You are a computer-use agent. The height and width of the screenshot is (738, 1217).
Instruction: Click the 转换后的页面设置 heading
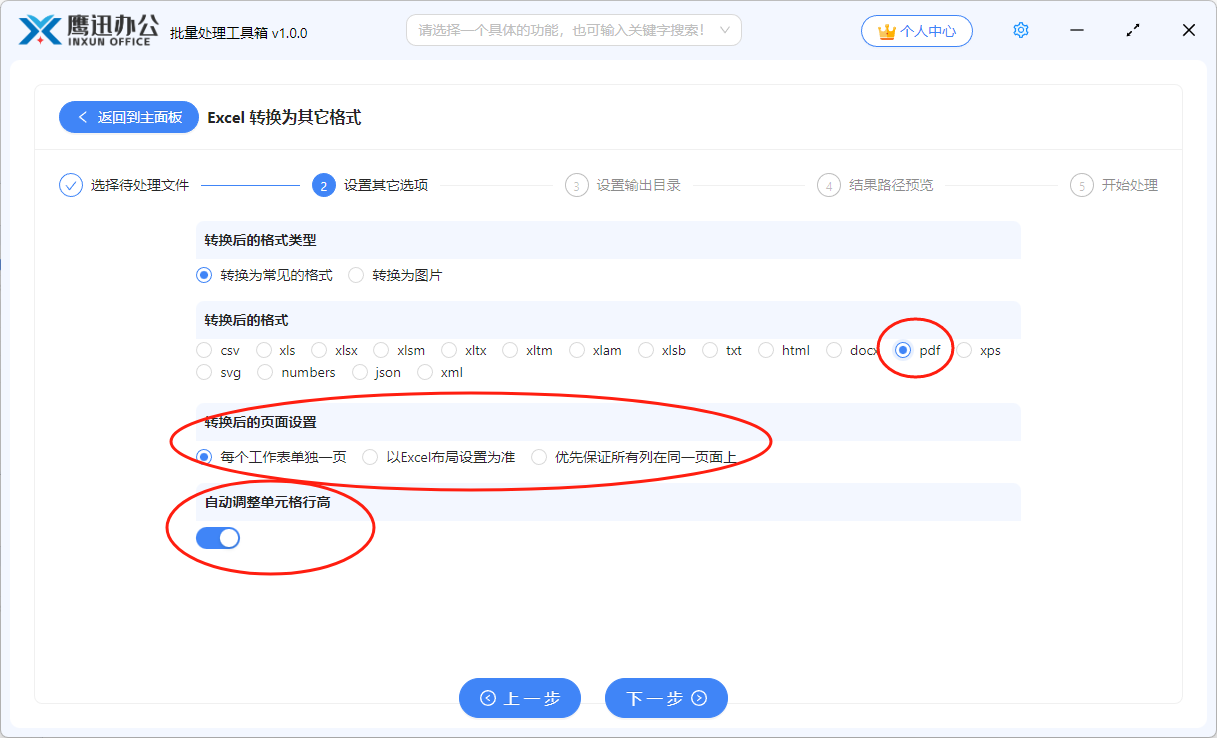click(x=261, y=422)
